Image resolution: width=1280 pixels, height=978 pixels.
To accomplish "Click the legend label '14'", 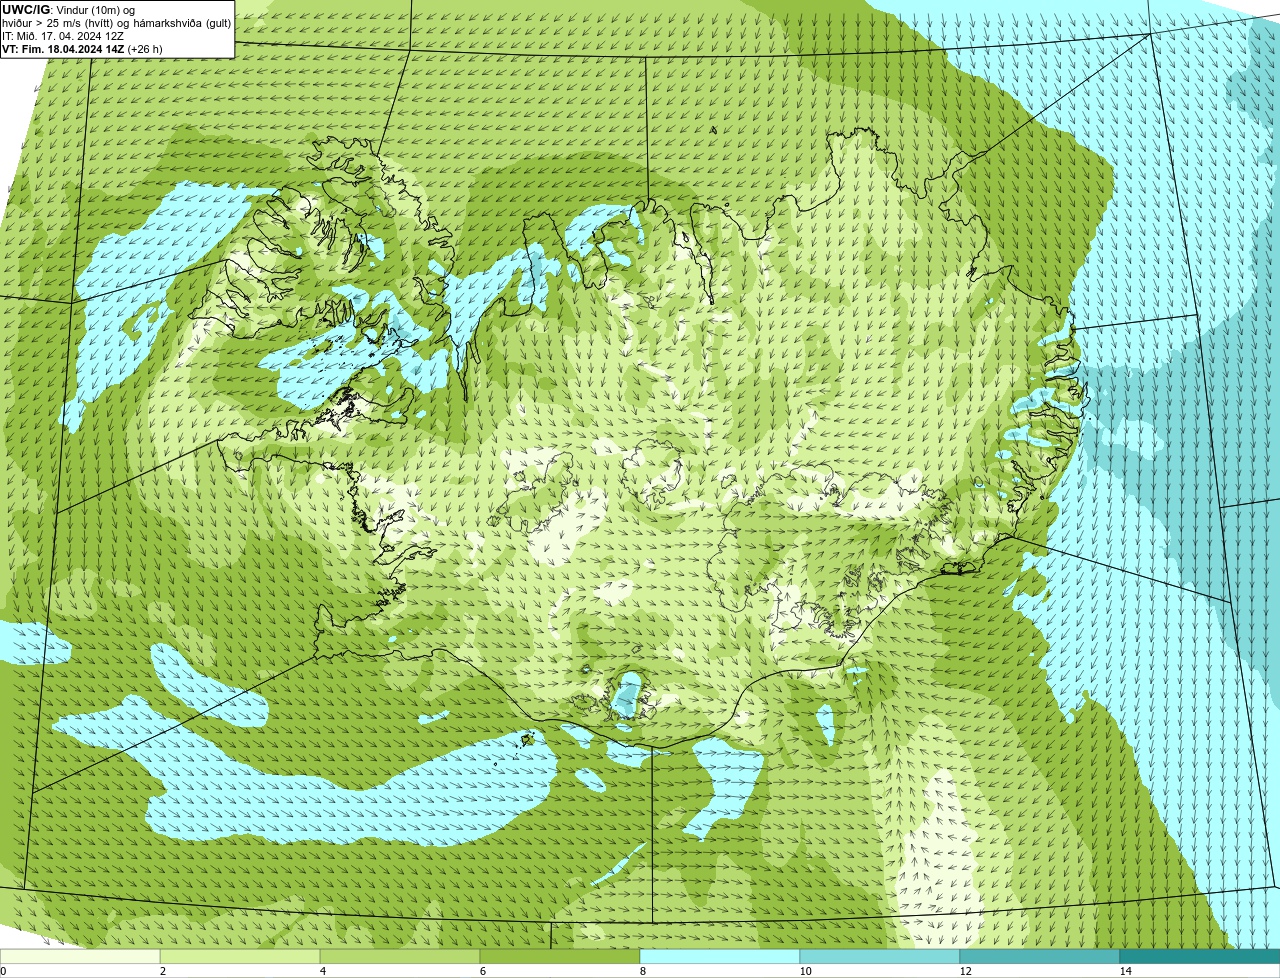I will pos(1125,971).
